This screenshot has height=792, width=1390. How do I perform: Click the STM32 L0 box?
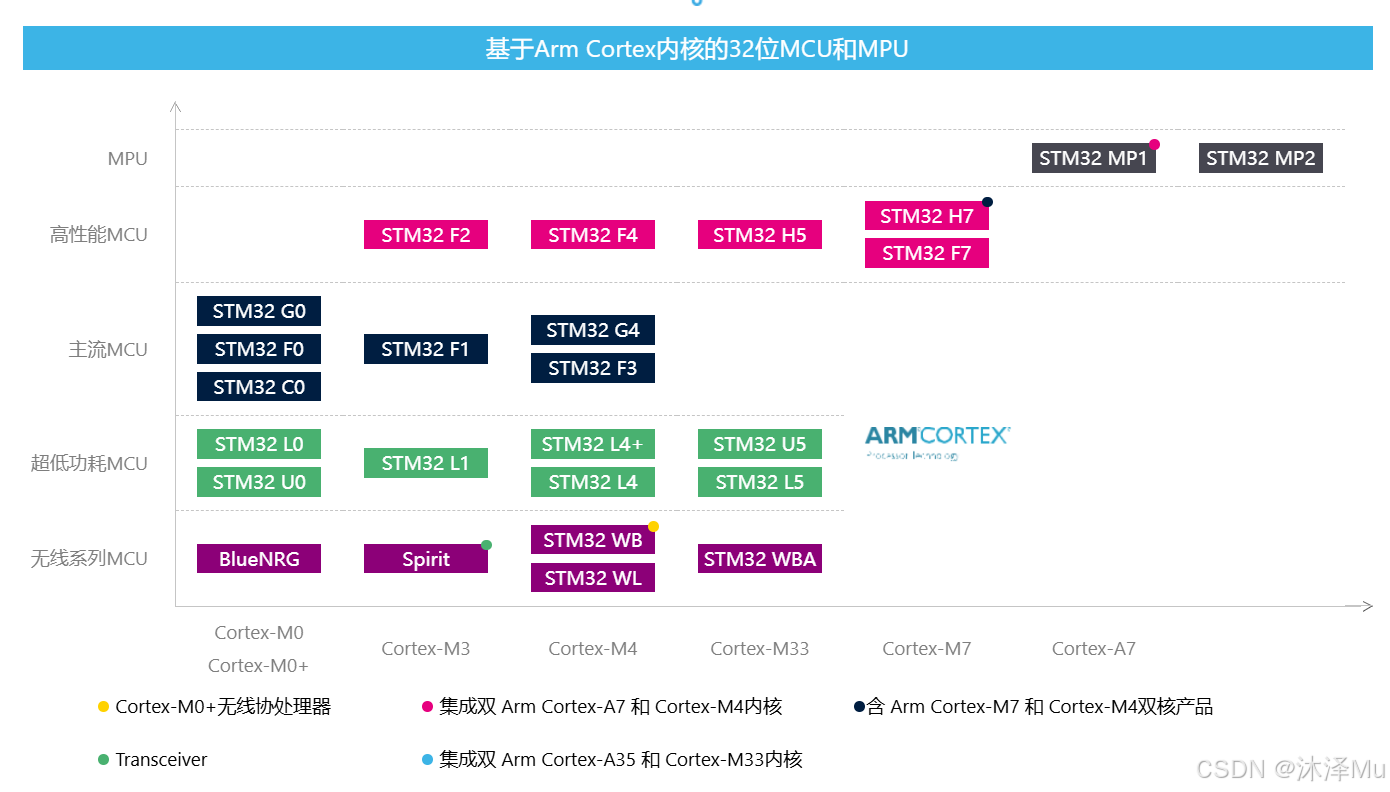259,444
